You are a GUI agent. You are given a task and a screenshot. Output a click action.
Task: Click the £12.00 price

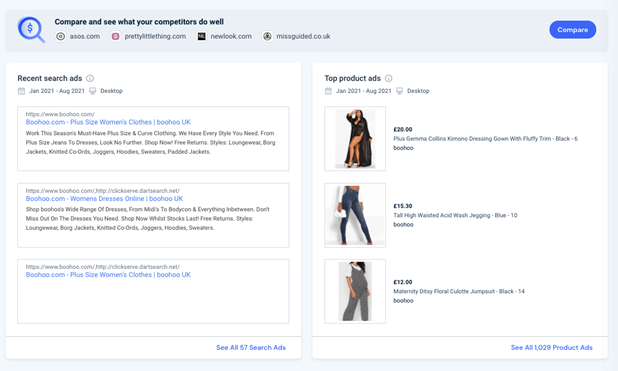(402, 282)
